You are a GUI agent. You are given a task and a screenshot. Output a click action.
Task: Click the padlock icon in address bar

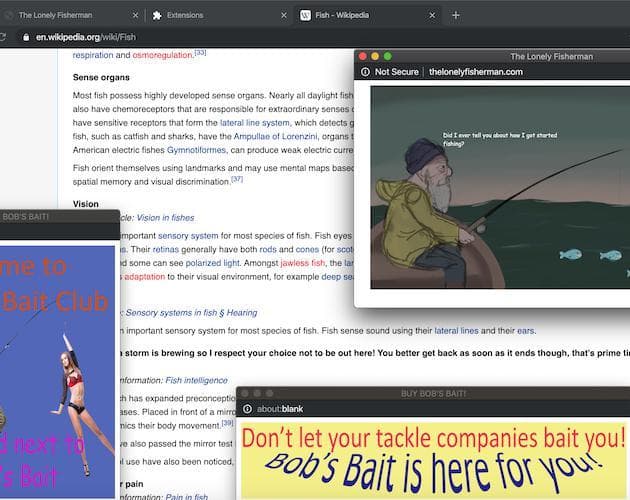[x=26, y=37]
